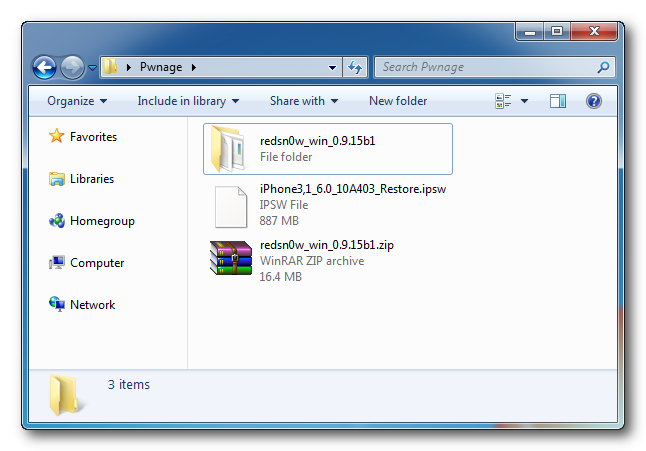This screenshot has width=646, height=451.
Task: Select Pwnage in the address path
Action: point(161,67)
